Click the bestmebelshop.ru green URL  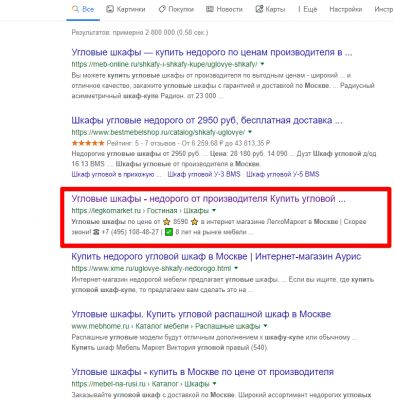(158, 132)
